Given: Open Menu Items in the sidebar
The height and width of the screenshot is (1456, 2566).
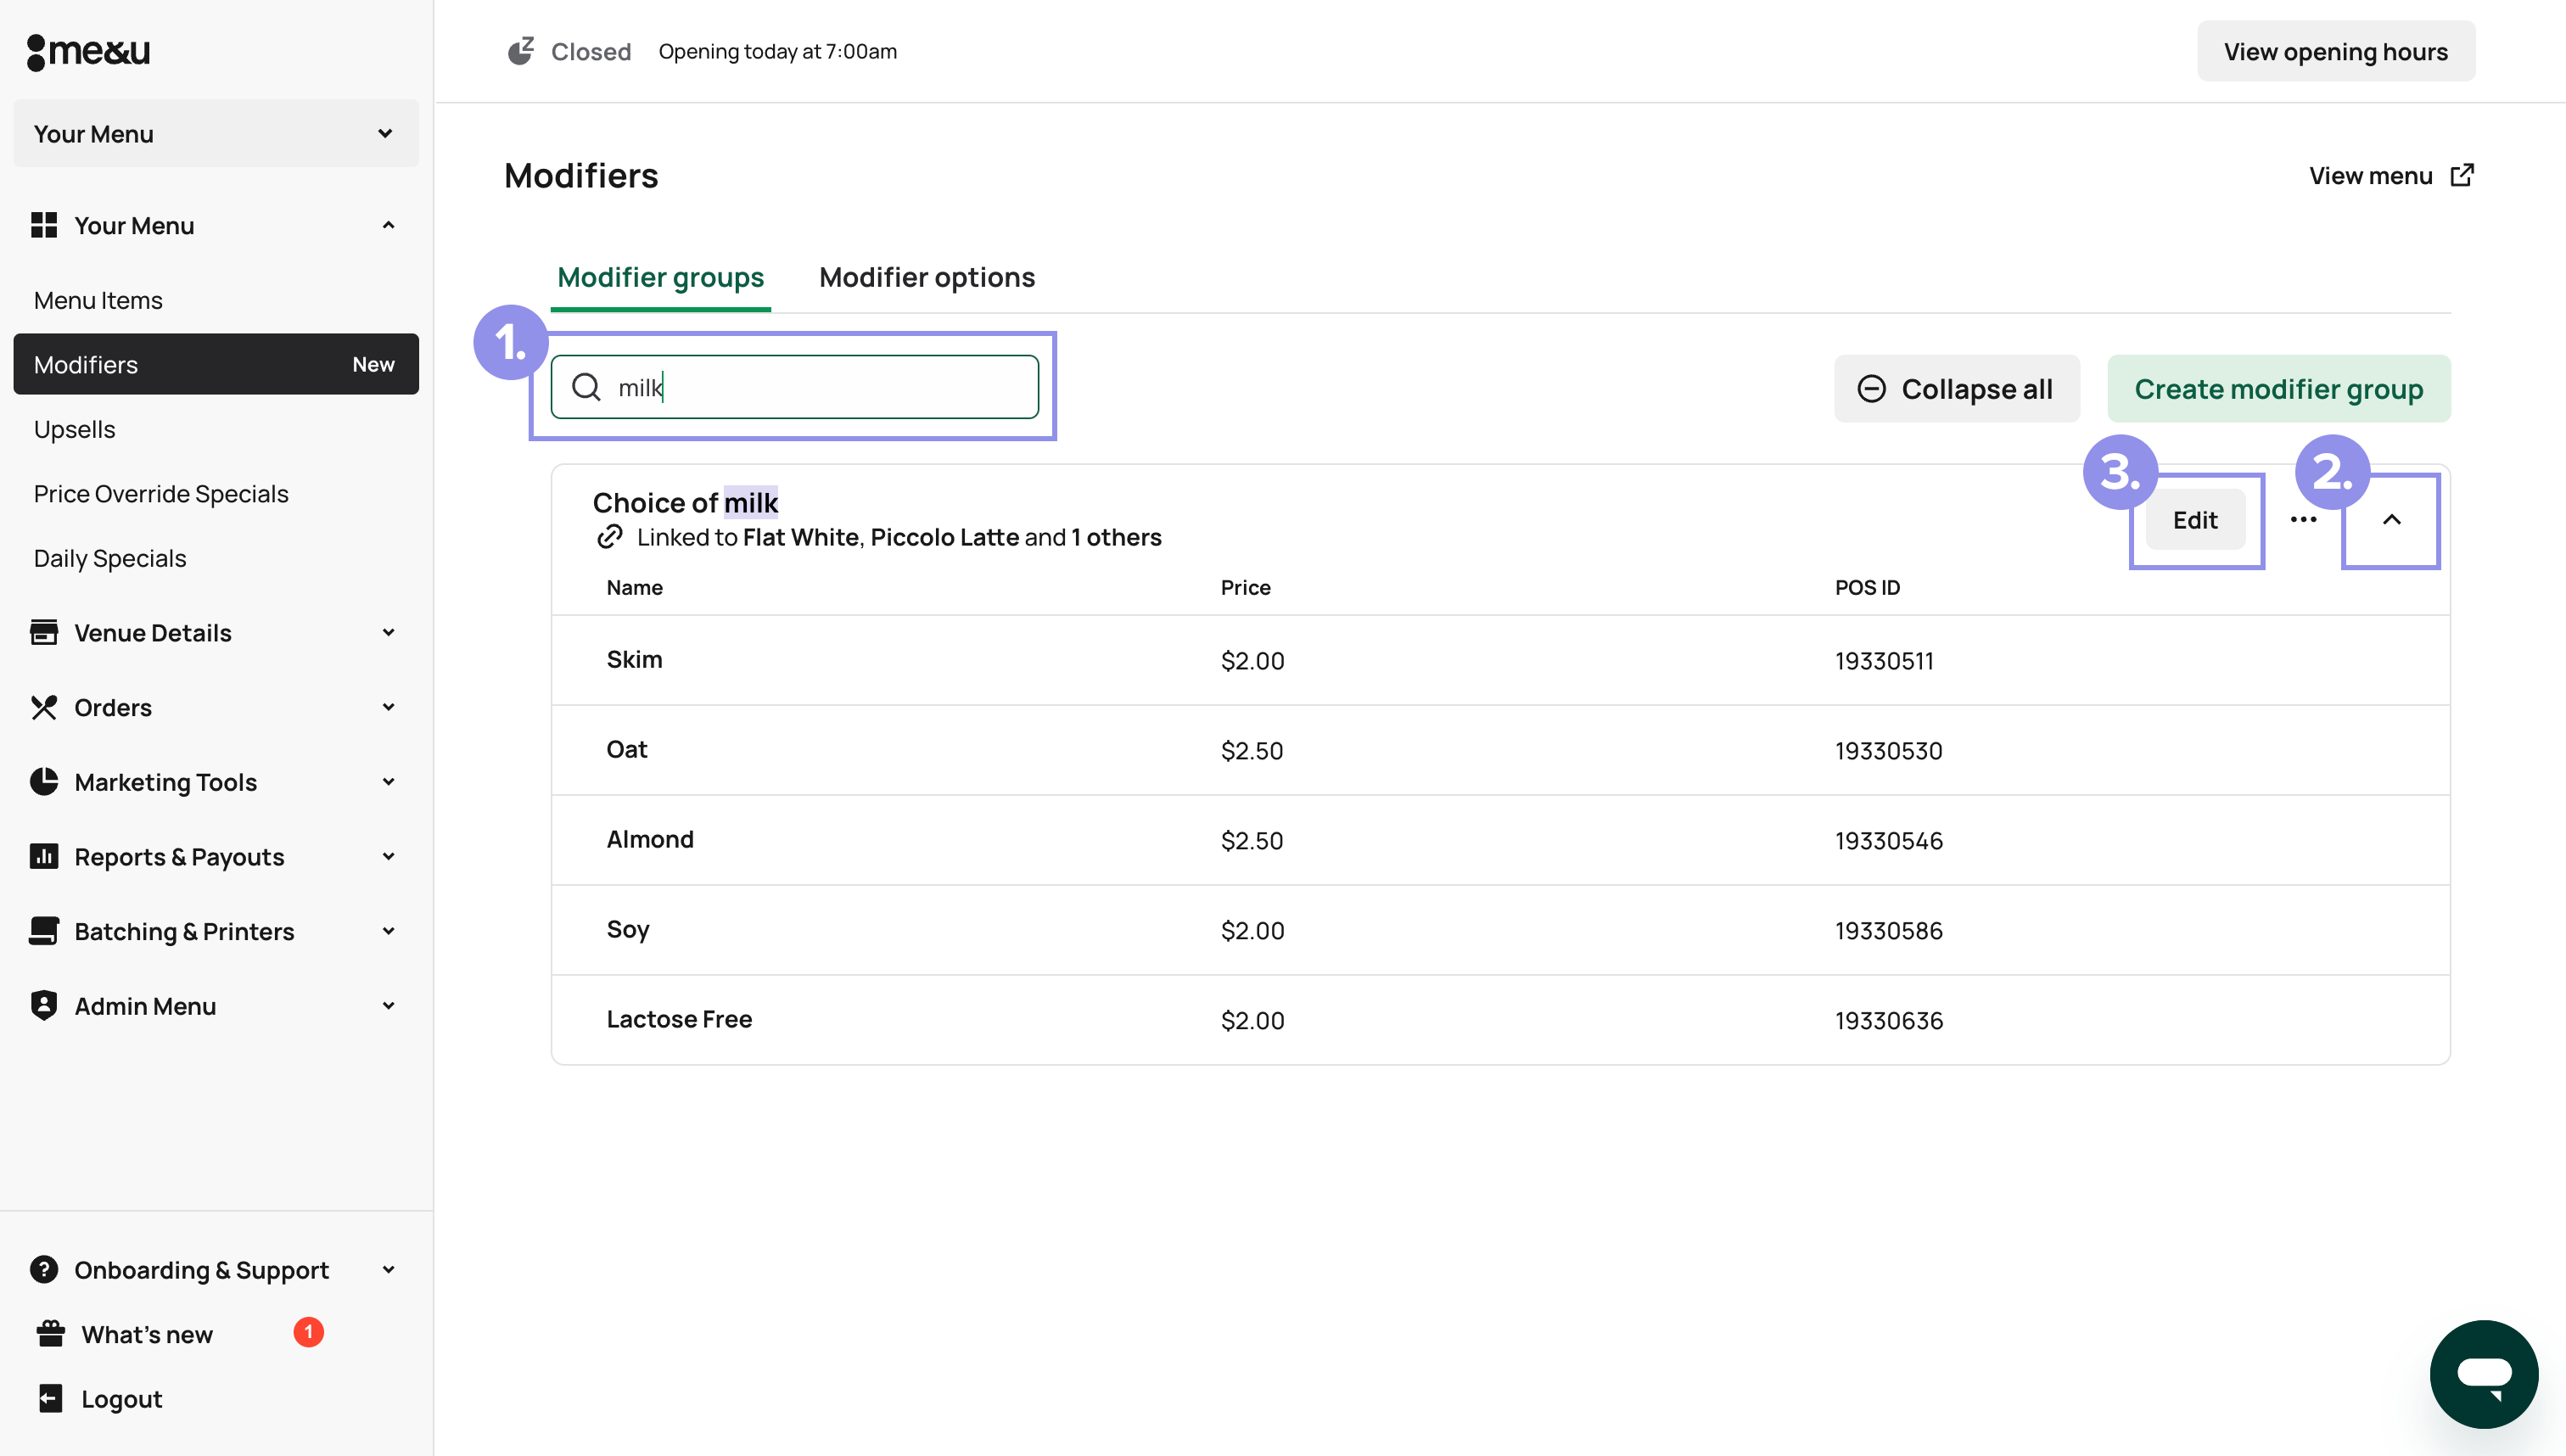Looking at the screenshot, I should click(98, 300).
